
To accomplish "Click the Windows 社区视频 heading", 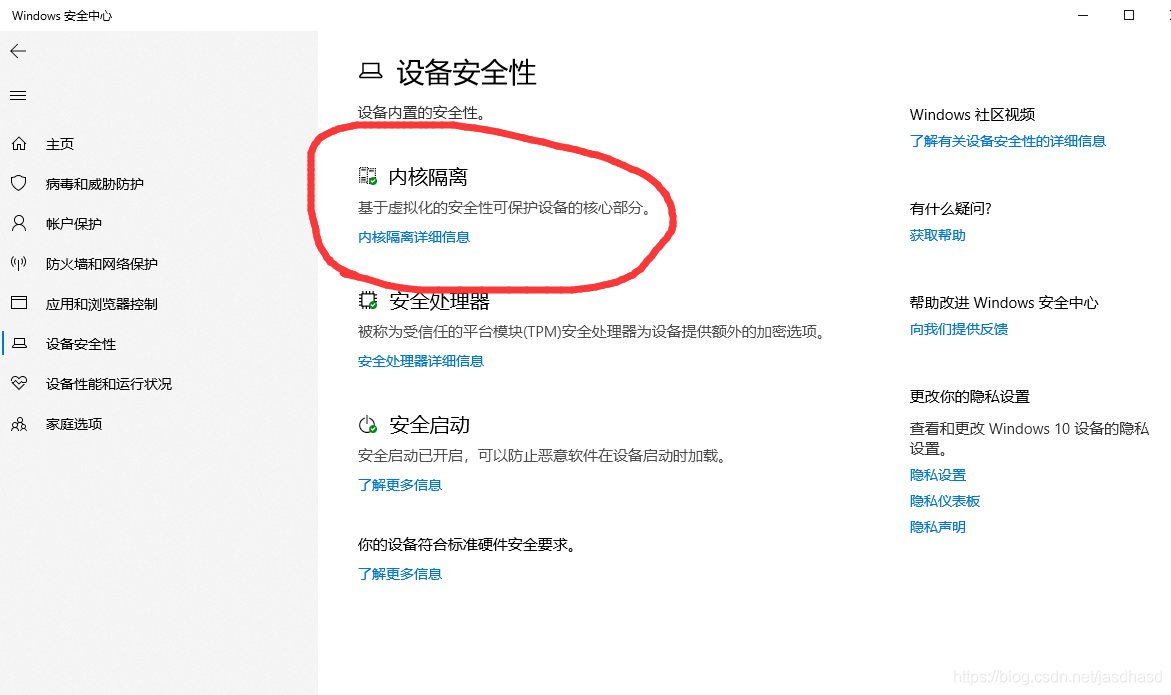I will point(972,115).
